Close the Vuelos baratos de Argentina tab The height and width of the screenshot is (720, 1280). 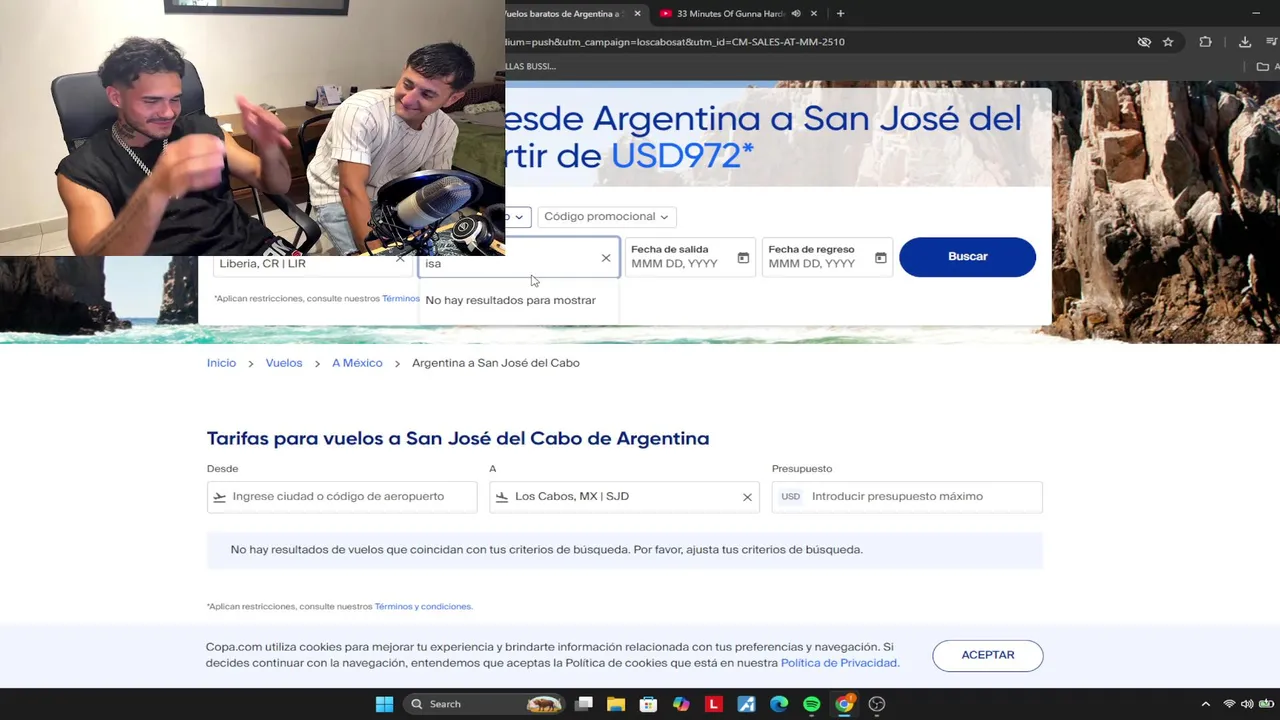pyautogui.click(x=637, y=14)
